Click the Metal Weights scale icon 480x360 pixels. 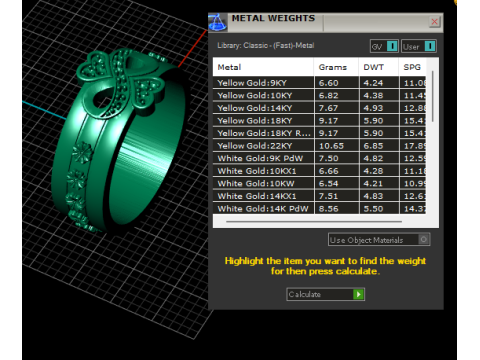[218, 22]
